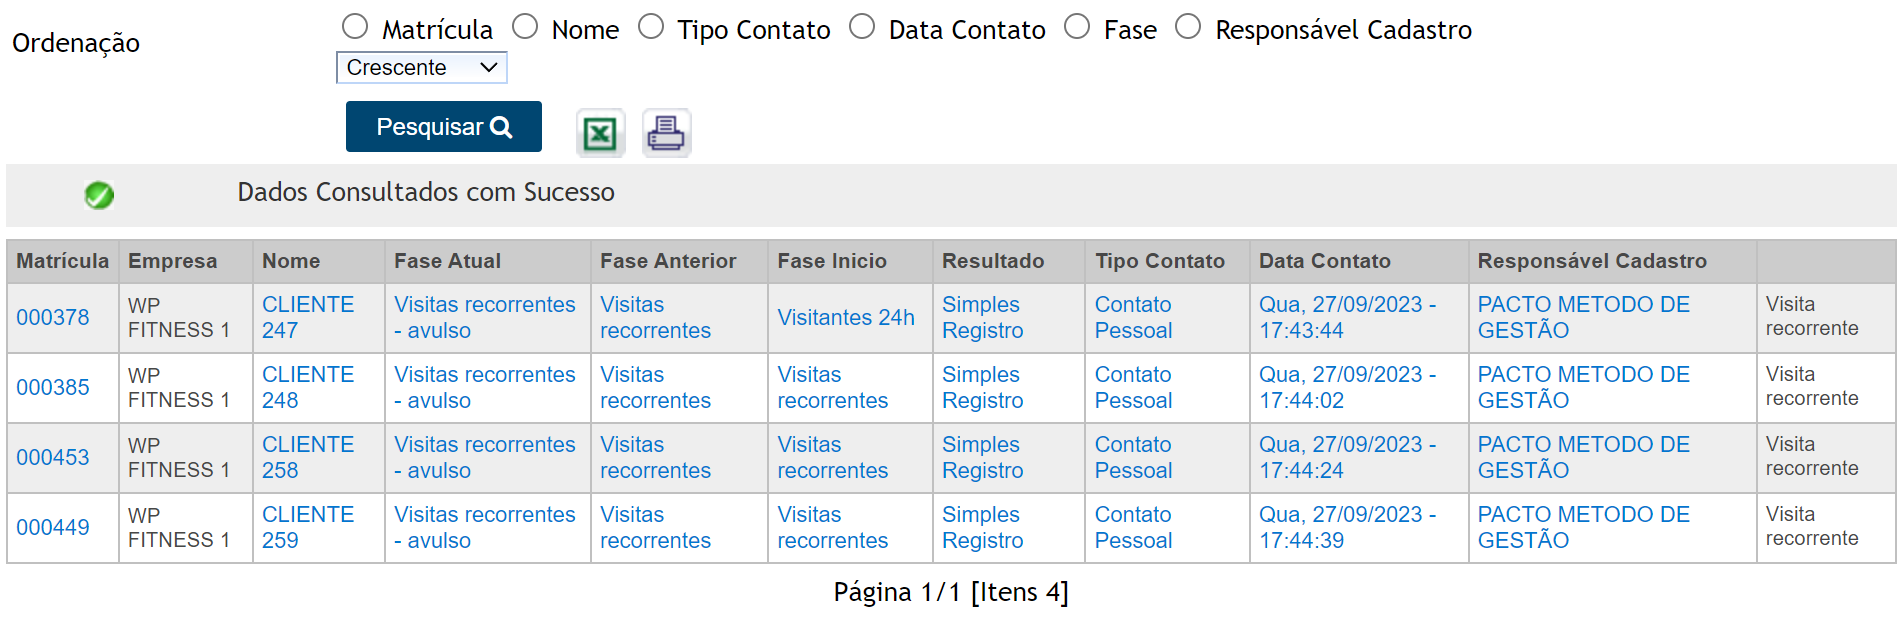1903x619 pixels.
Task: Open the Visitantes 24h phase link
Action: [x=846, y=318]
